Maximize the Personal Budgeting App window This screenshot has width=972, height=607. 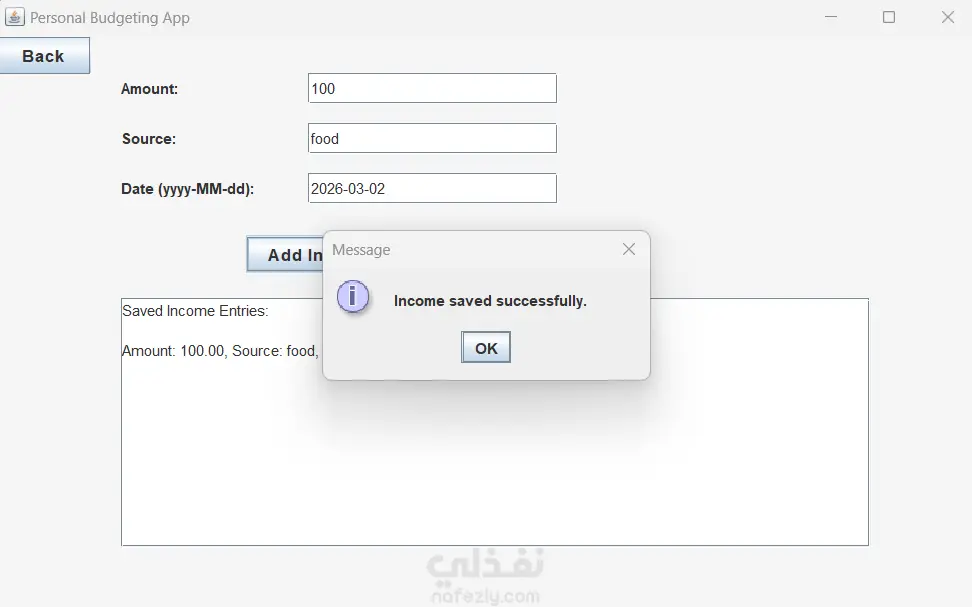coord(889,17)
